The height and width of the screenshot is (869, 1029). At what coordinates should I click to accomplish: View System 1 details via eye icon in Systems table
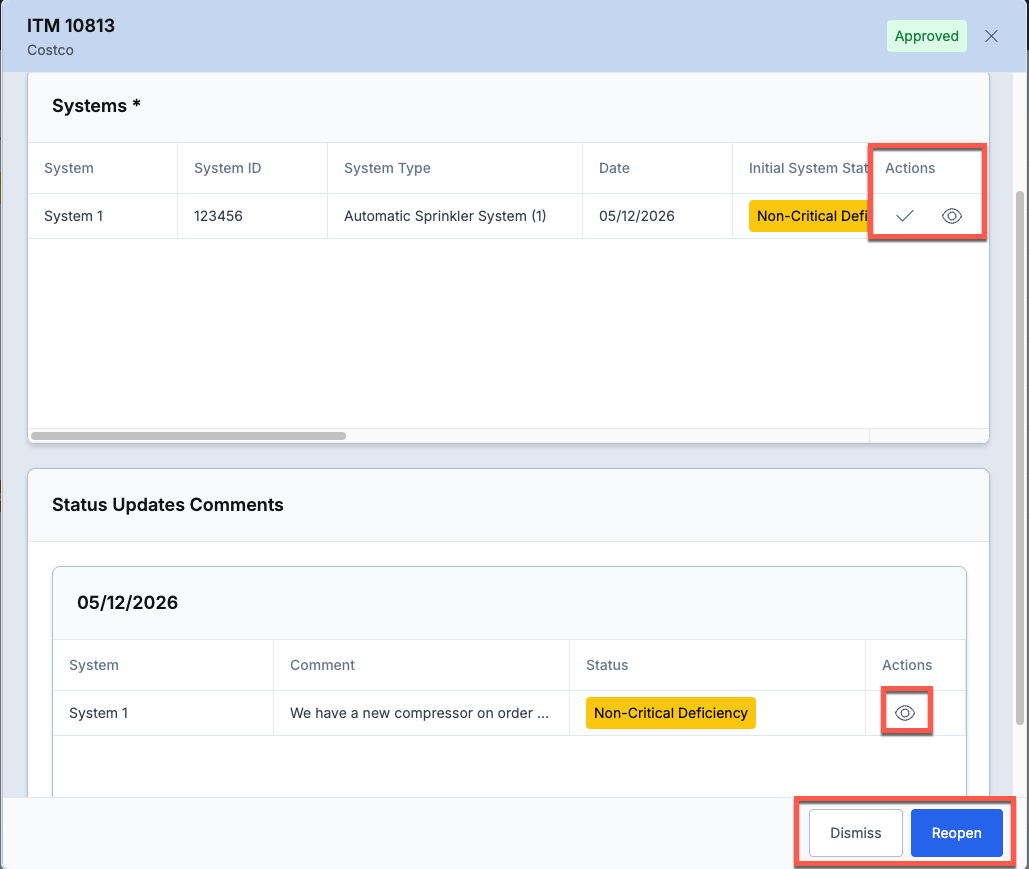(952, 216)
